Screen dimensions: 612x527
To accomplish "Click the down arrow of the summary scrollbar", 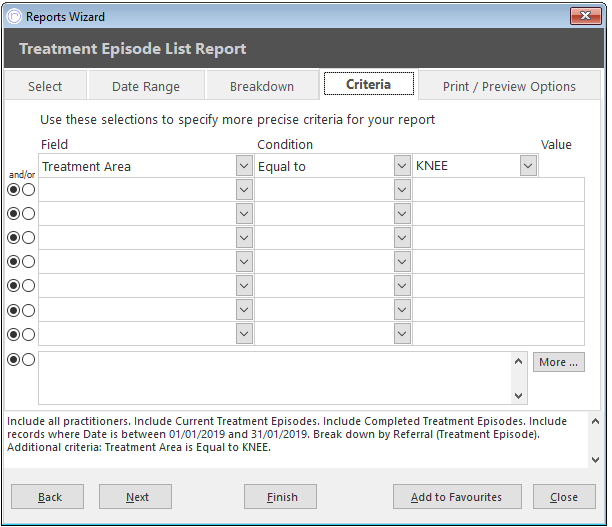I will [595, 460].
